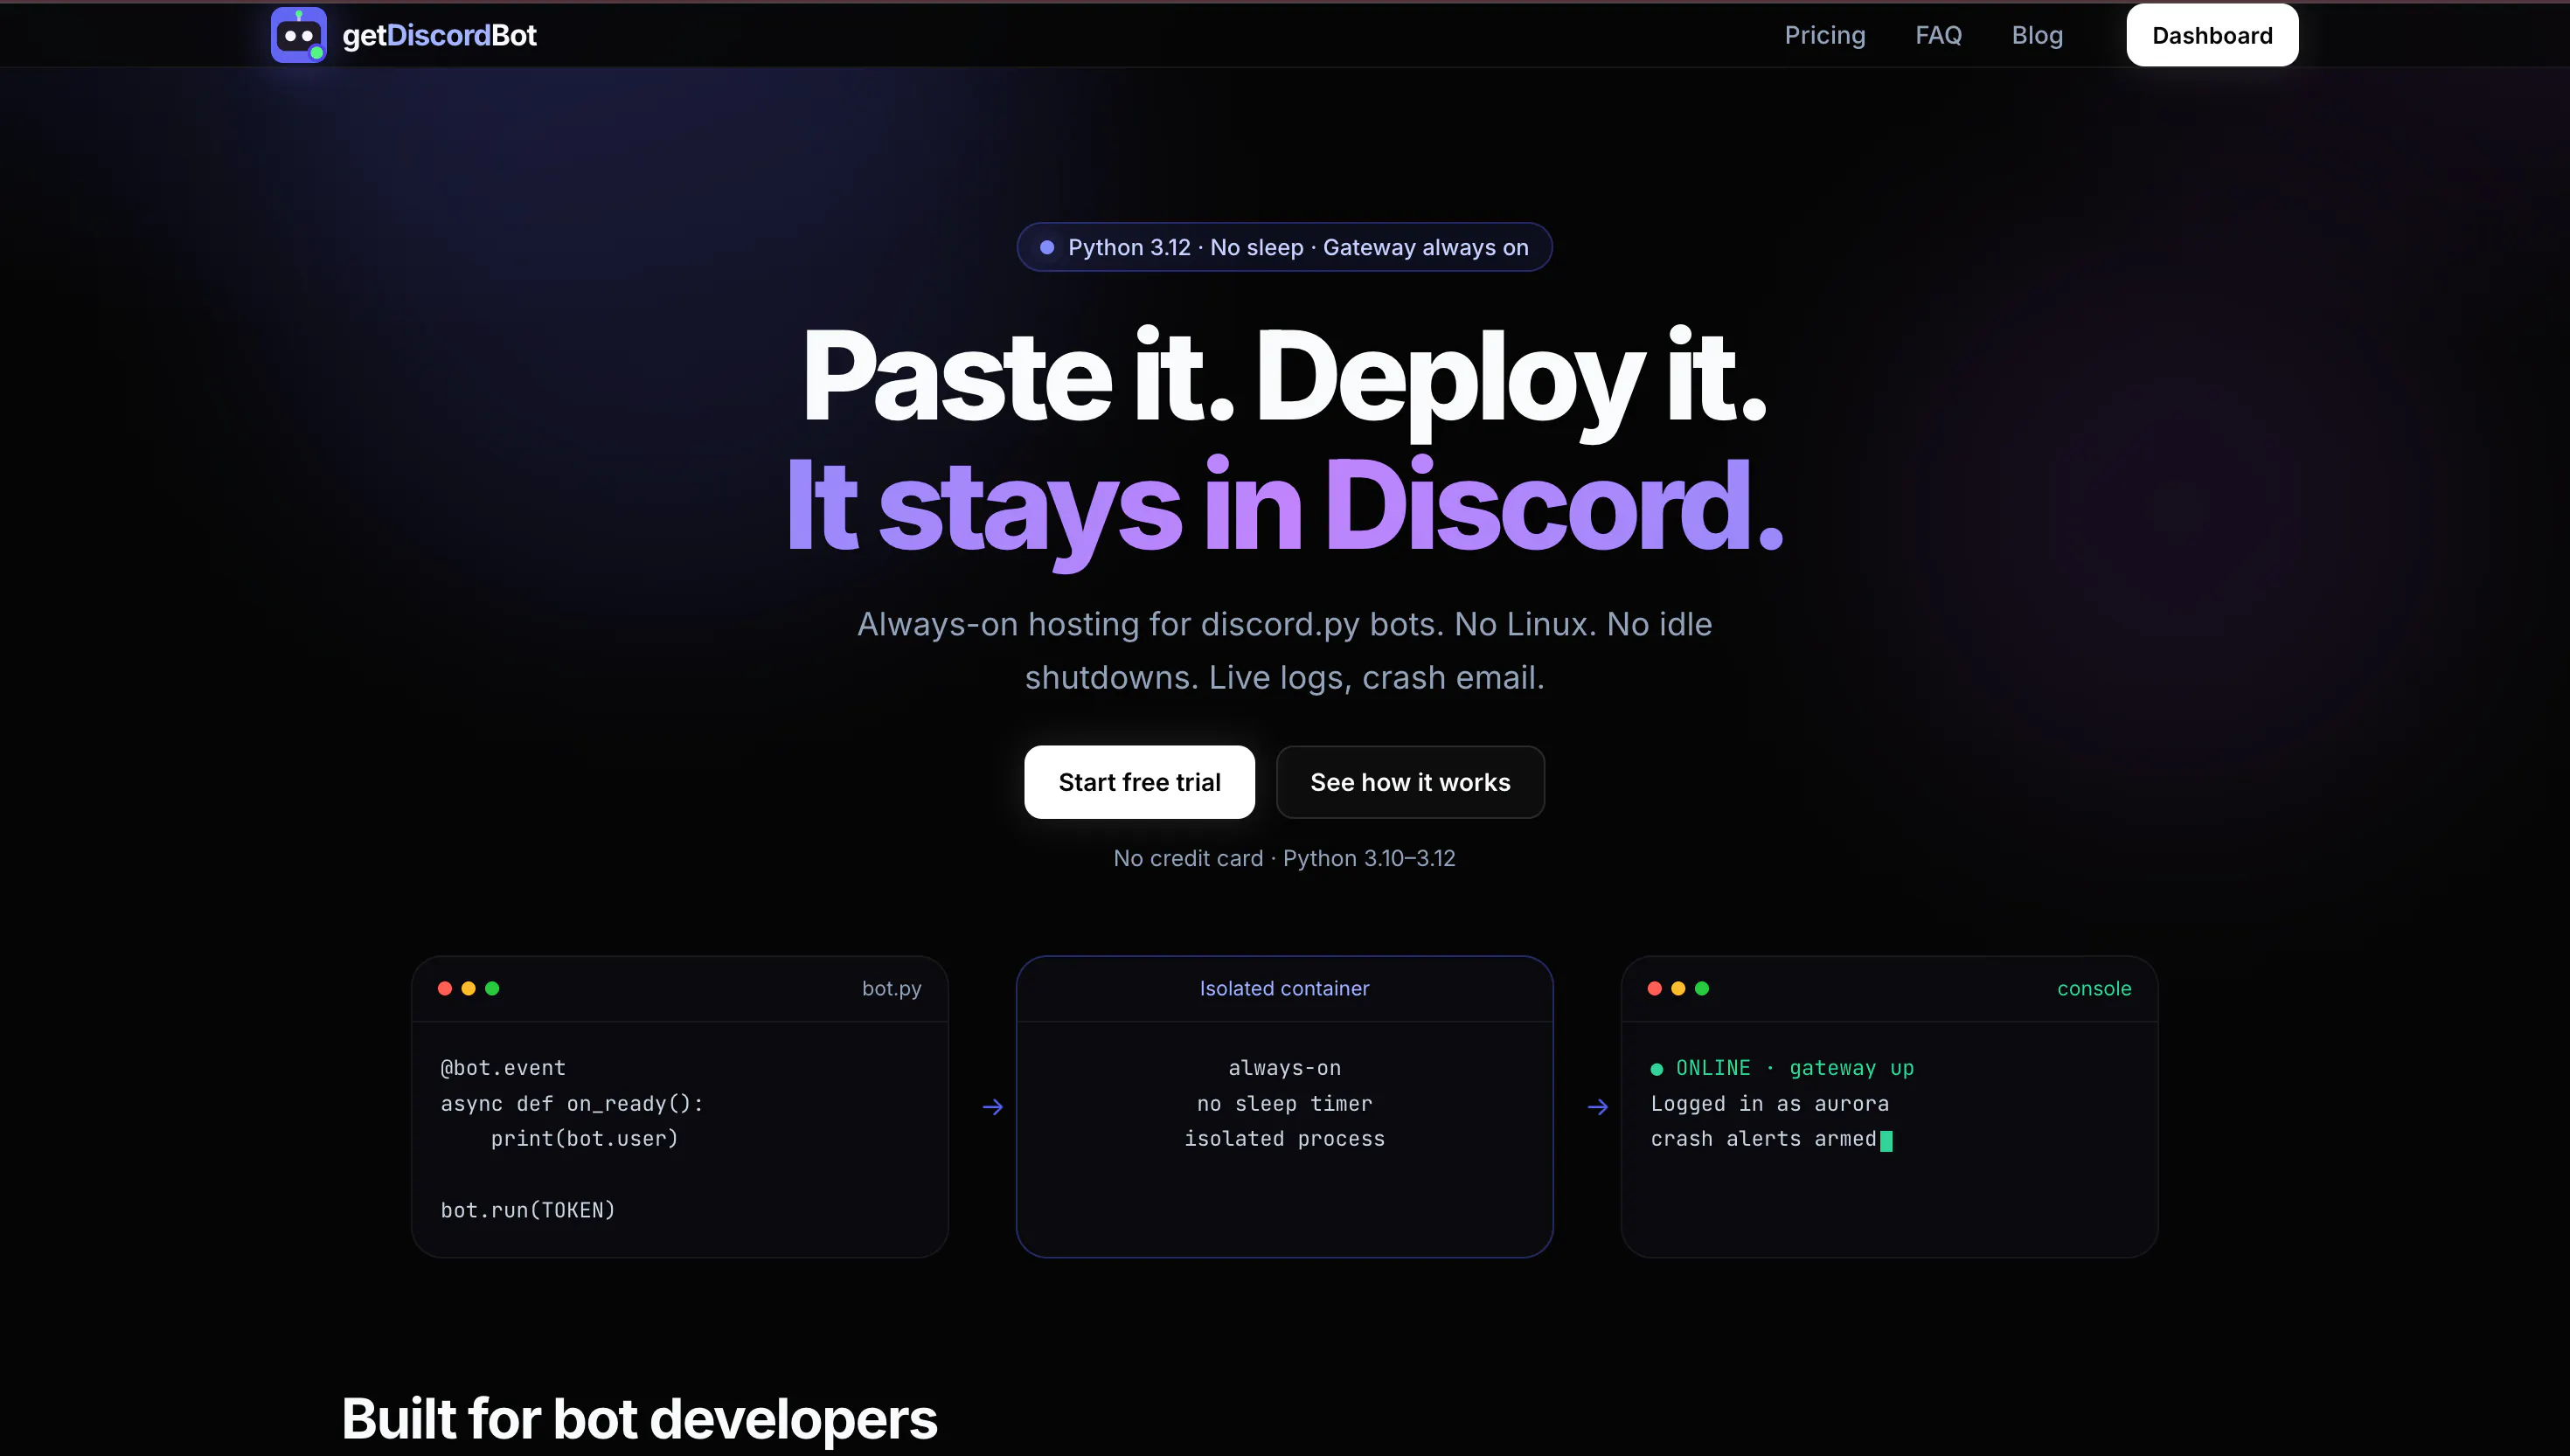Click the isolated process text
Viewport: 2570px width, 1456px height.
1284,1139
